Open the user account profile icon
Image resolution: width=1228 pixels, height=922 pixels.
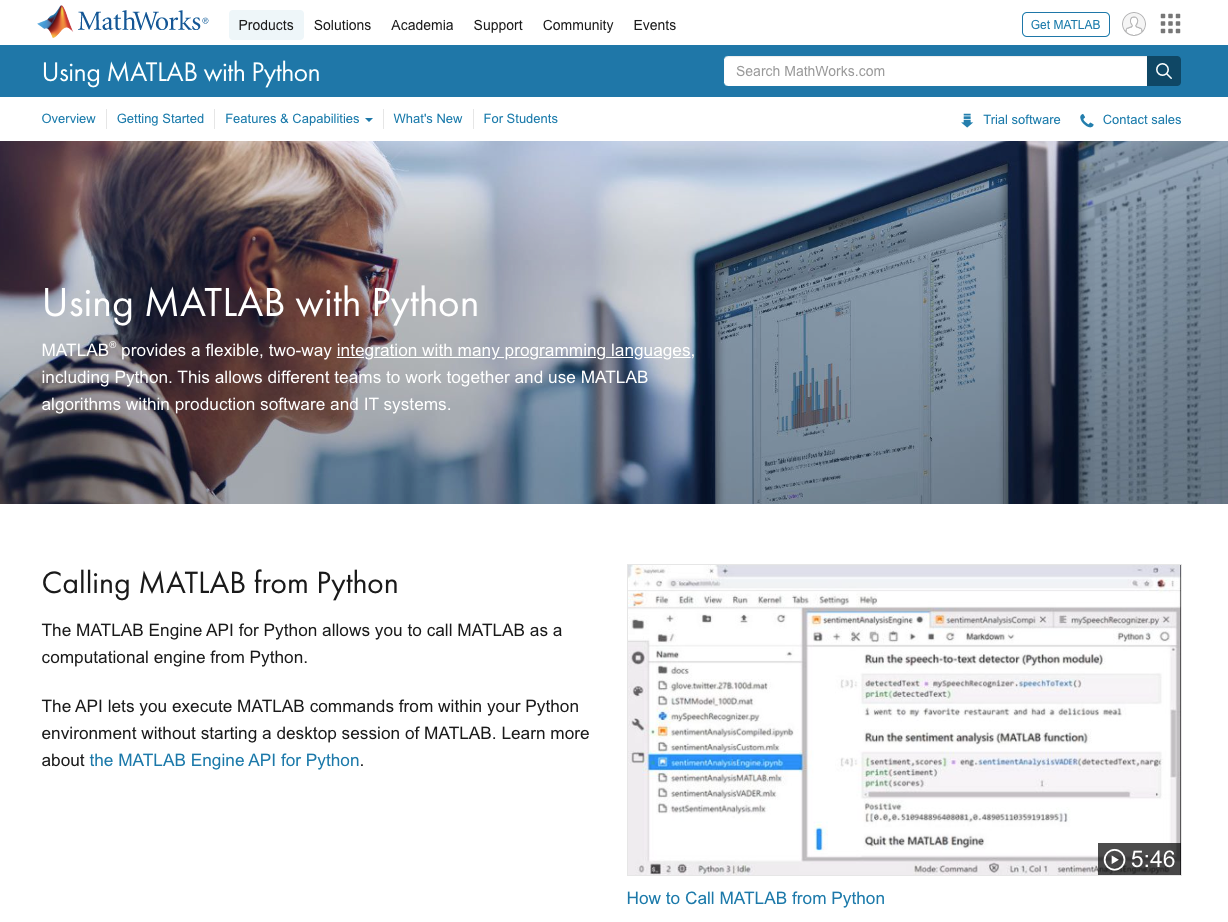tap(1133, 25)
